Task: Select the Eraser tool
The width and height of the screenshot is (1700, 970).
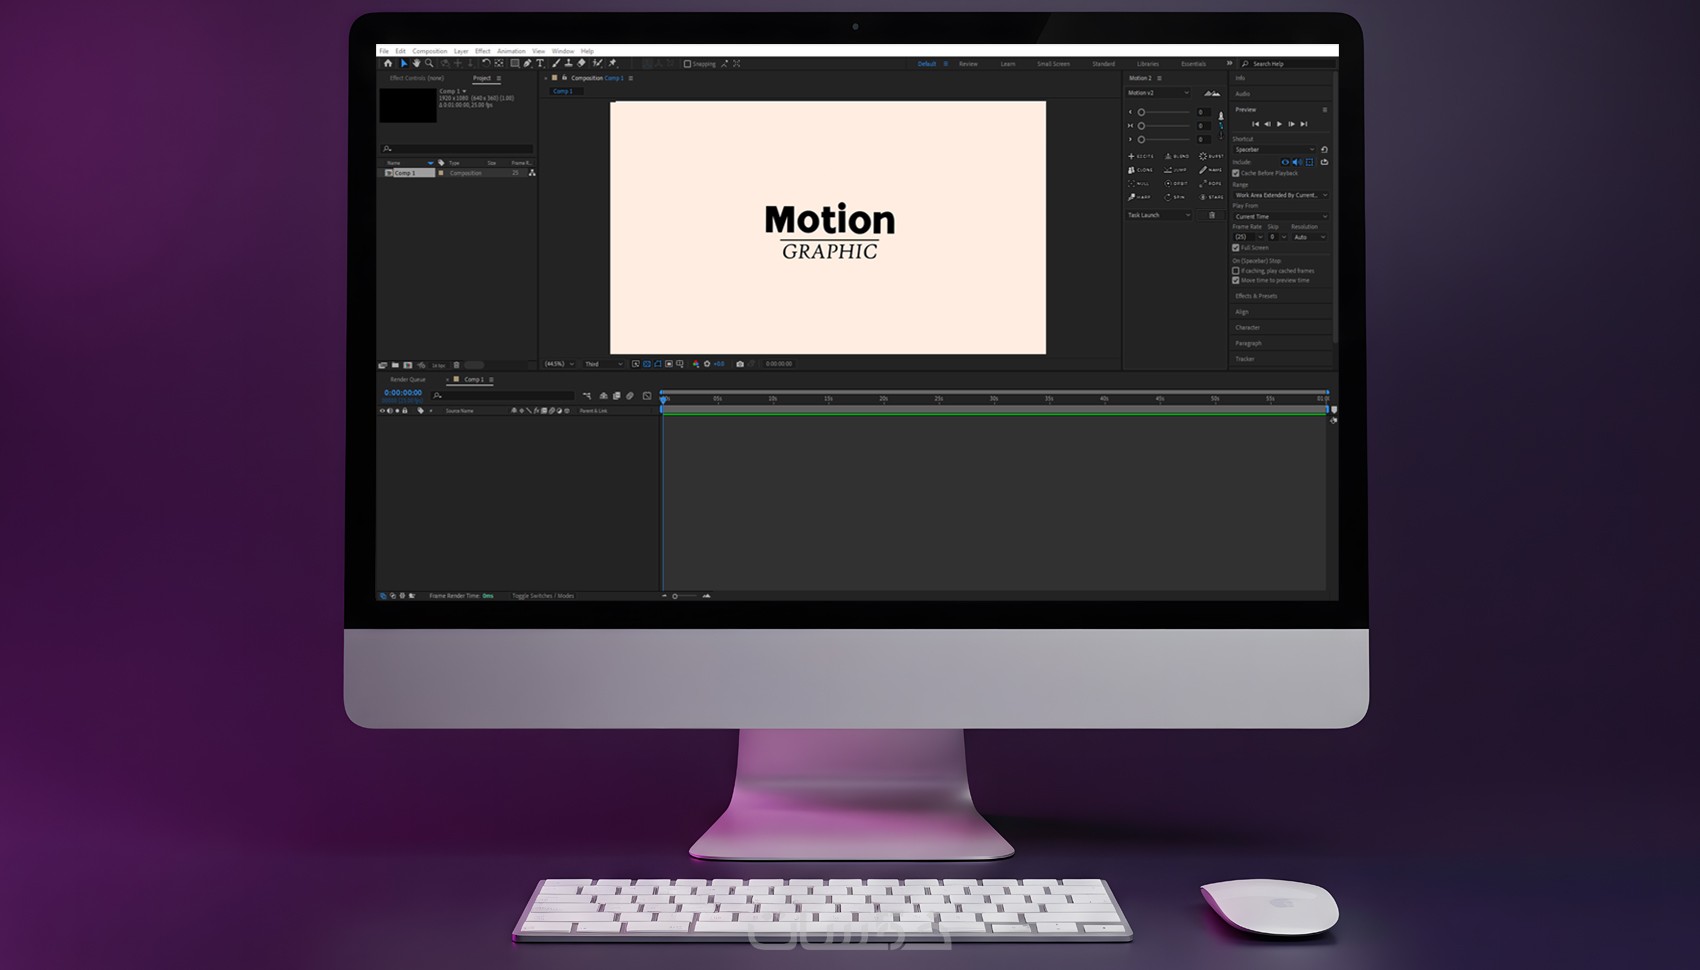Action: click(x=582, y=63)
